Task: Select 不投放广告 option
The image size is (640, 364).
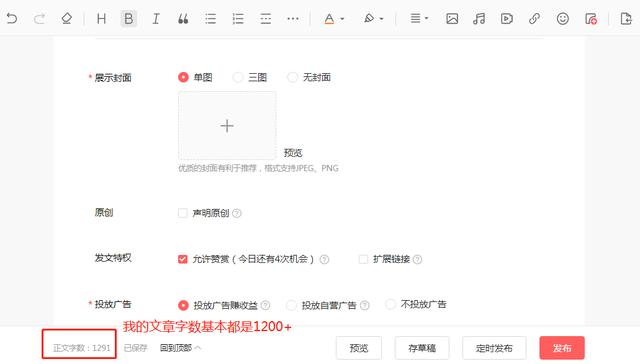Action: click(390, 304)
